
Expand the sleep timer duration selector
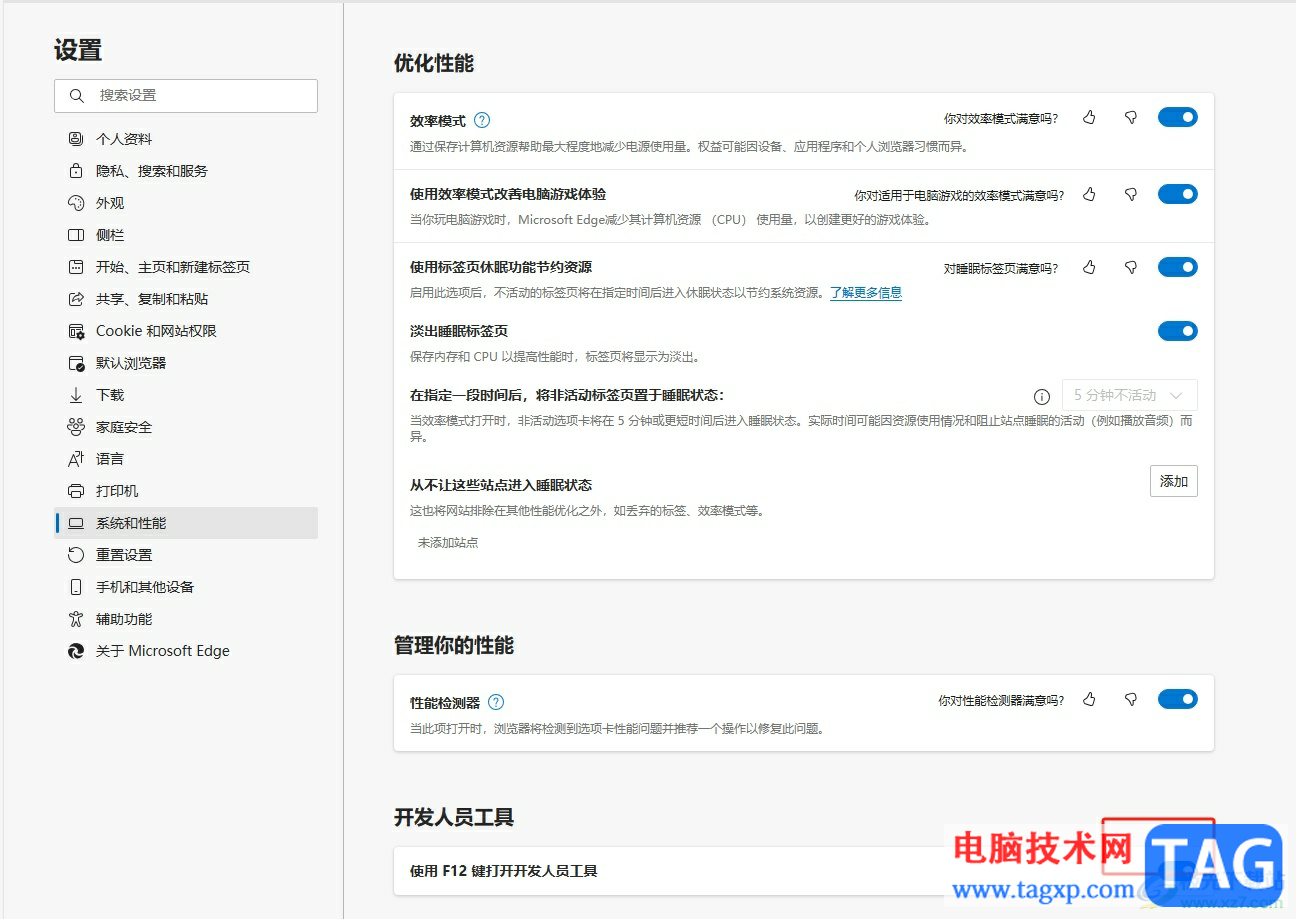1129,395
